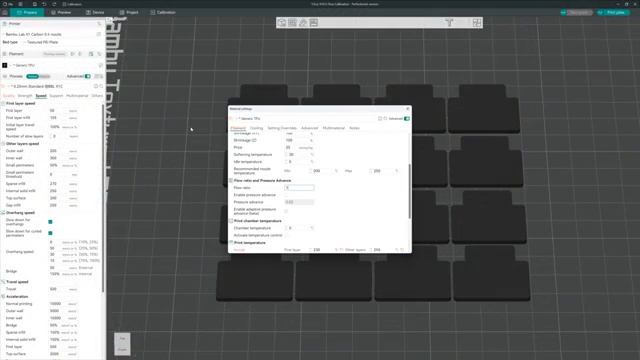Click the Home icon left of Prepare
The width and height of the screenshot is (640, 360).
click(x=5, y=13)
